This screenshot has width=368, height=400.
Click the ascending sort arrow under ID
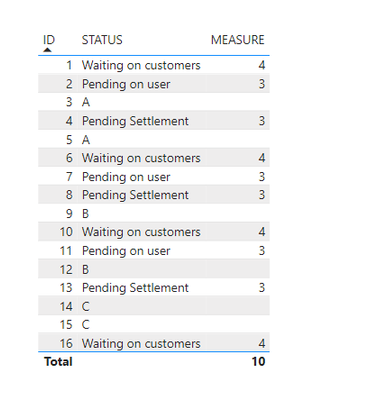click(x=48, y=50)
